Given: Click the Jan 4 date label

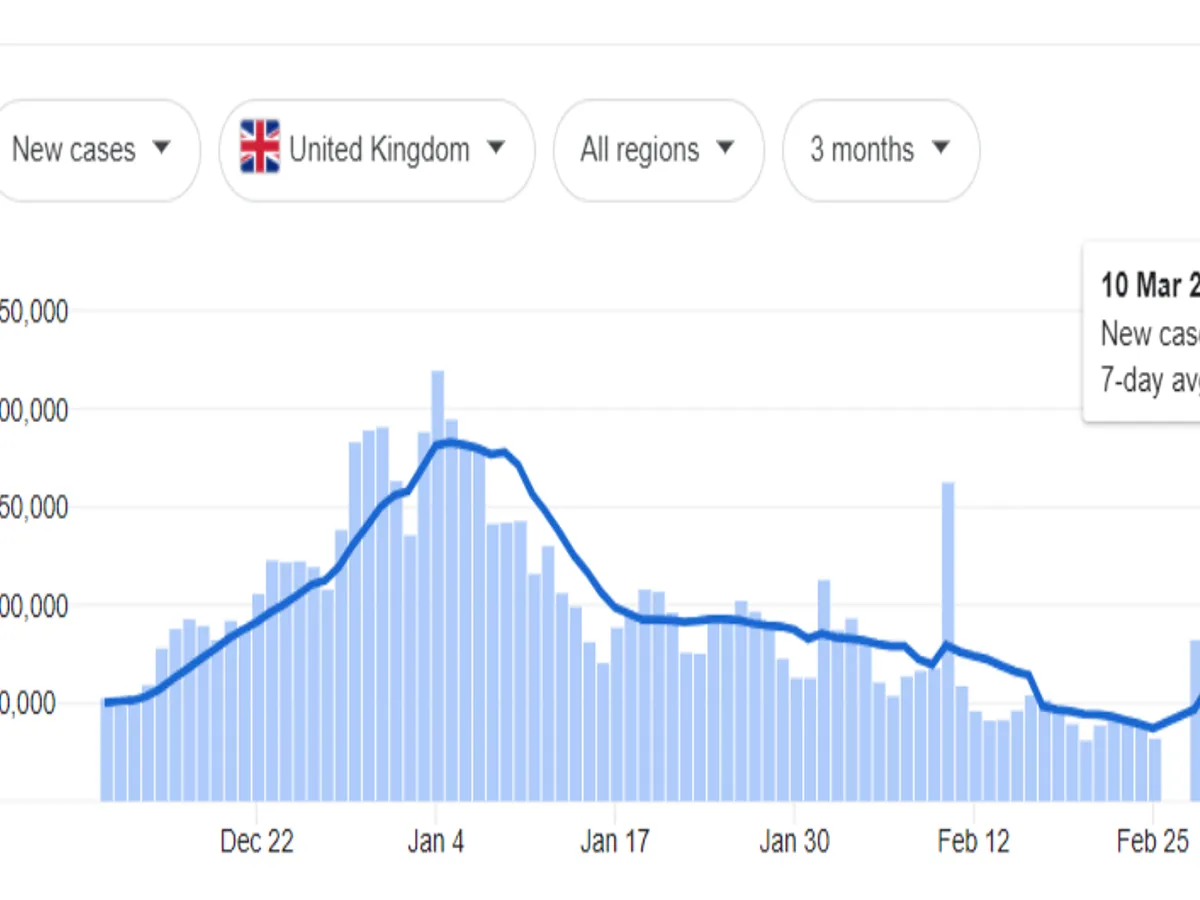Looking at the screenshot, I should coord(436,842).
